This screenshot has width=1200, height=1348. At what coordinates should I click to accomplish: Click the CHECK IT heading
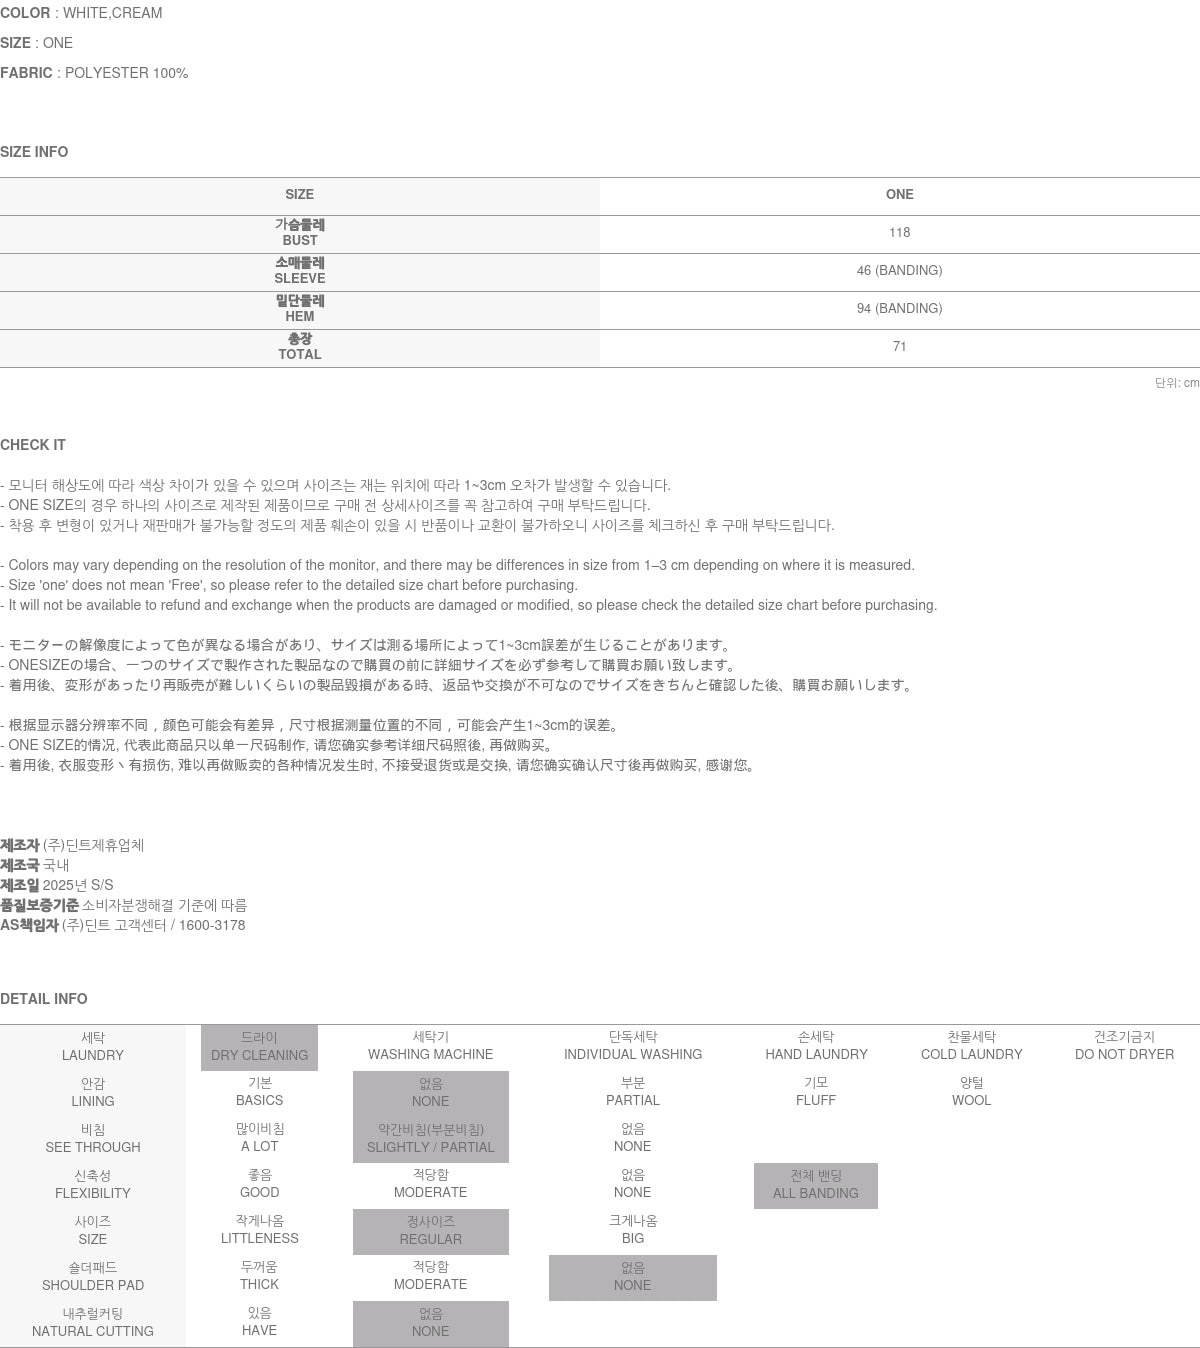[x=33, y=445]
